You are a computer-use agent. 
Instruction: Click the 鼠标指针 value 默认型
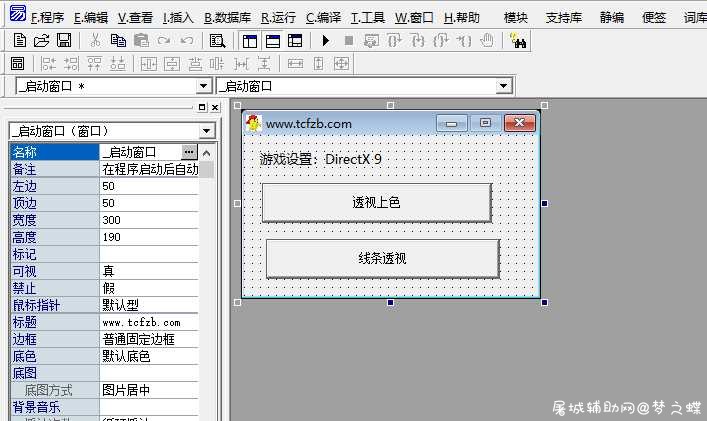click(149, 305)
